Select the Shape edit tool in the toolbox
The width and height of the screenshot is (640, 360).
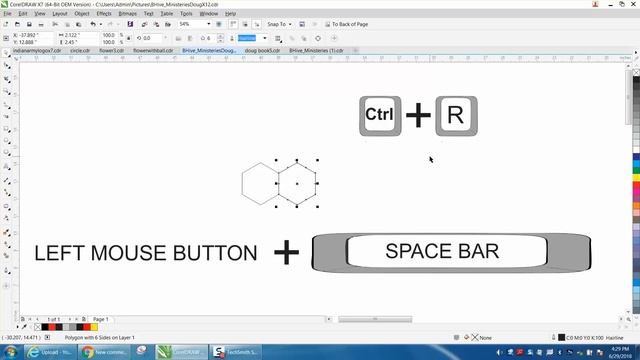point(6,66)
